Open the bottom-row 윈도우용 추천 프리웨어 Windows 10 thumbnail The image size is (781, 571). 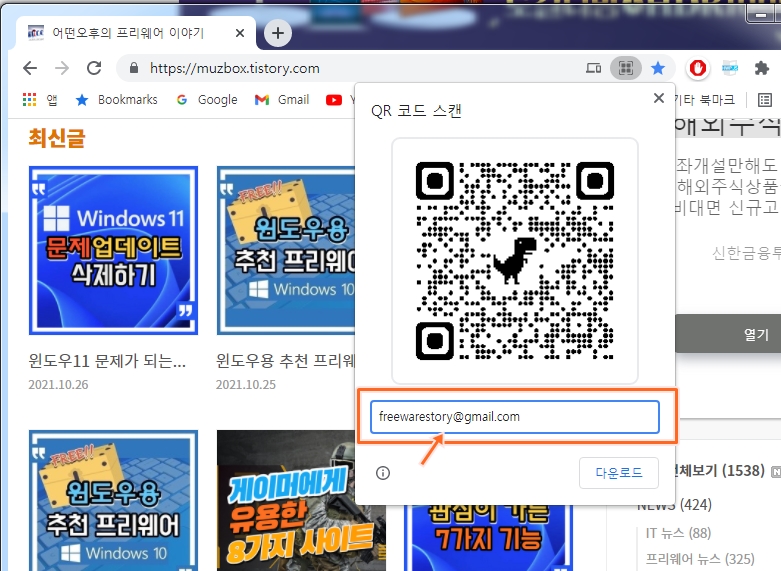coord(114,500)
